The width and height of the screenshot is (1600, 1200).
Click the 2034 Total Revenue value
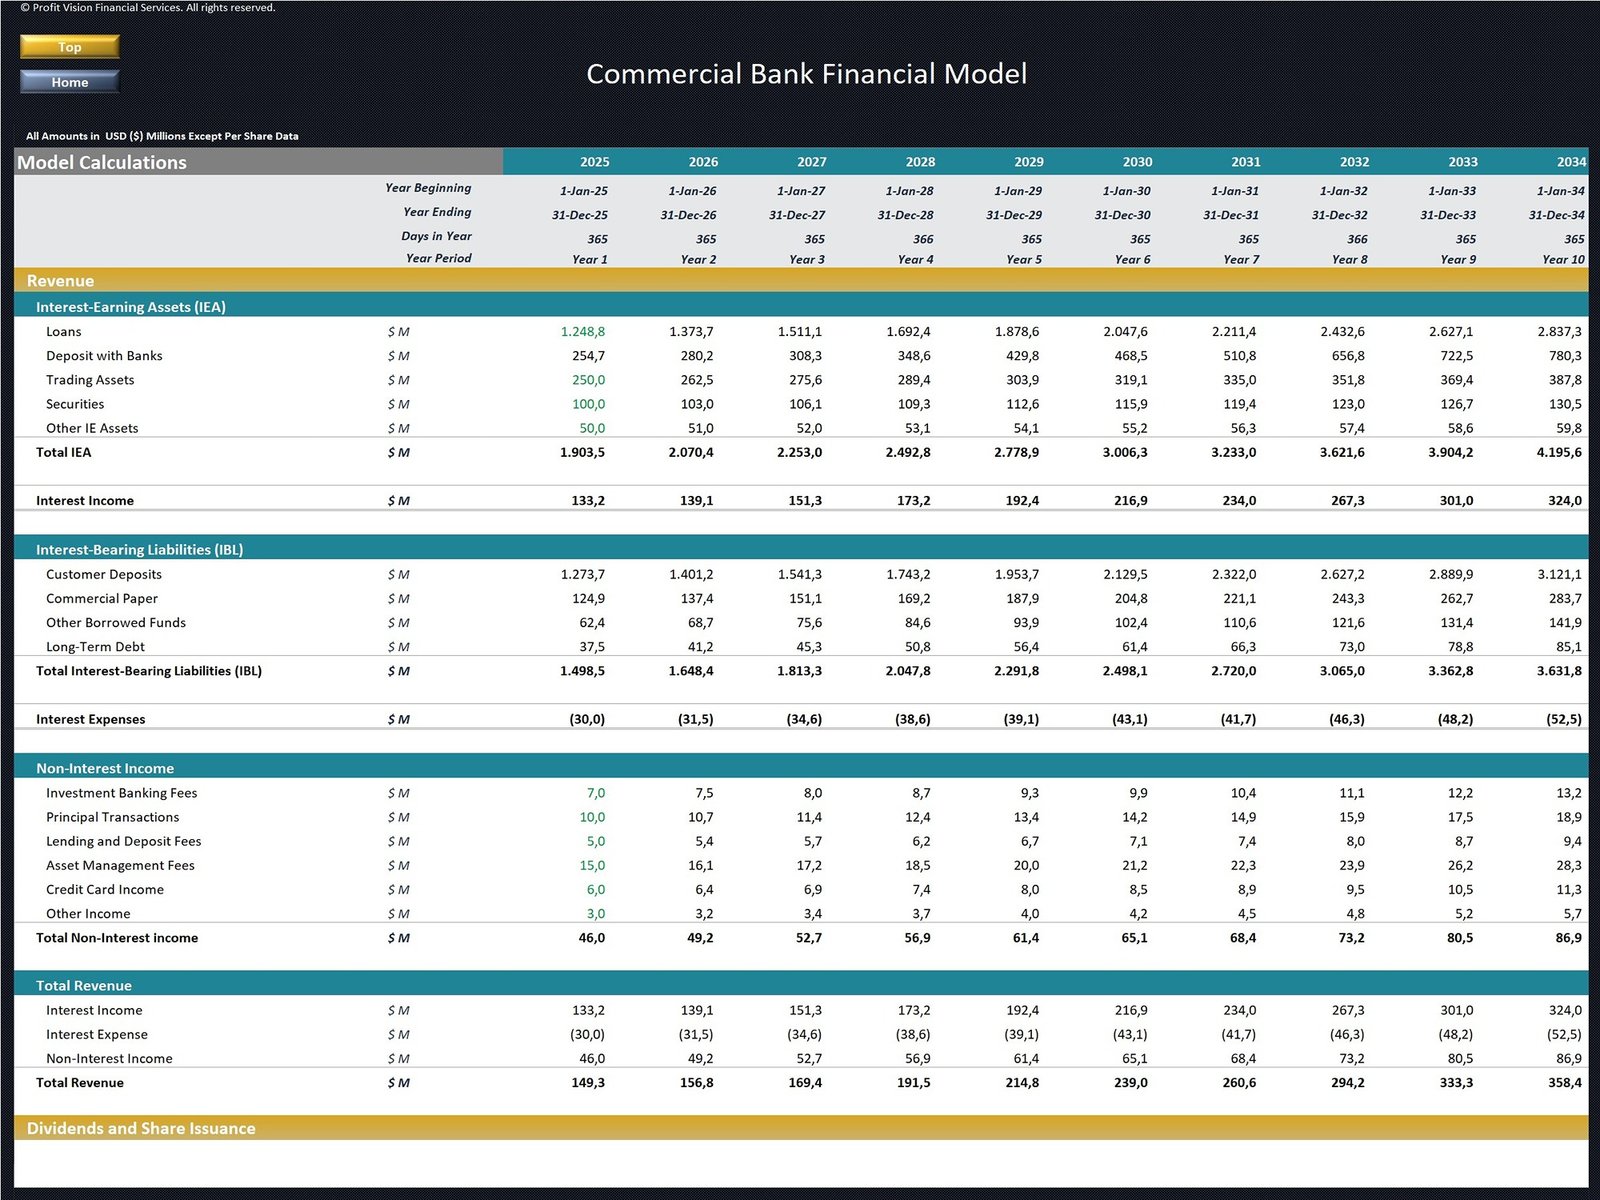pyautogui.click(x=1564, y=1083)
